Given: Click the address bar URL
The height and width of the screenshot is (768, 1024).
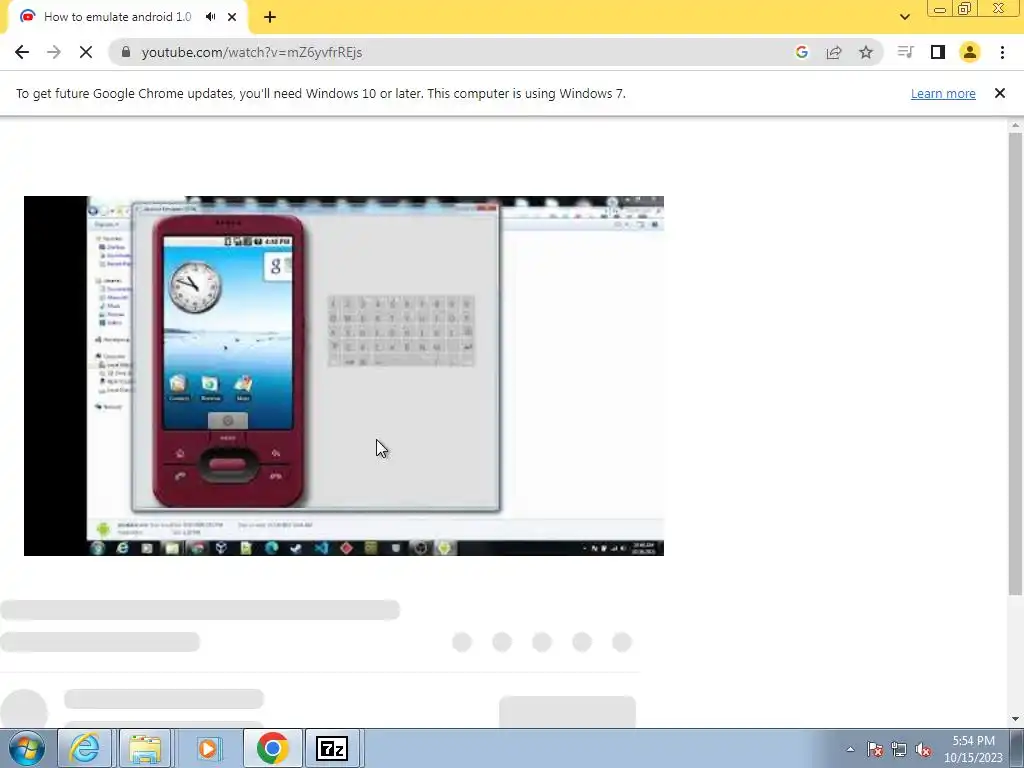Looking at the screenshot, I should 252,52.
